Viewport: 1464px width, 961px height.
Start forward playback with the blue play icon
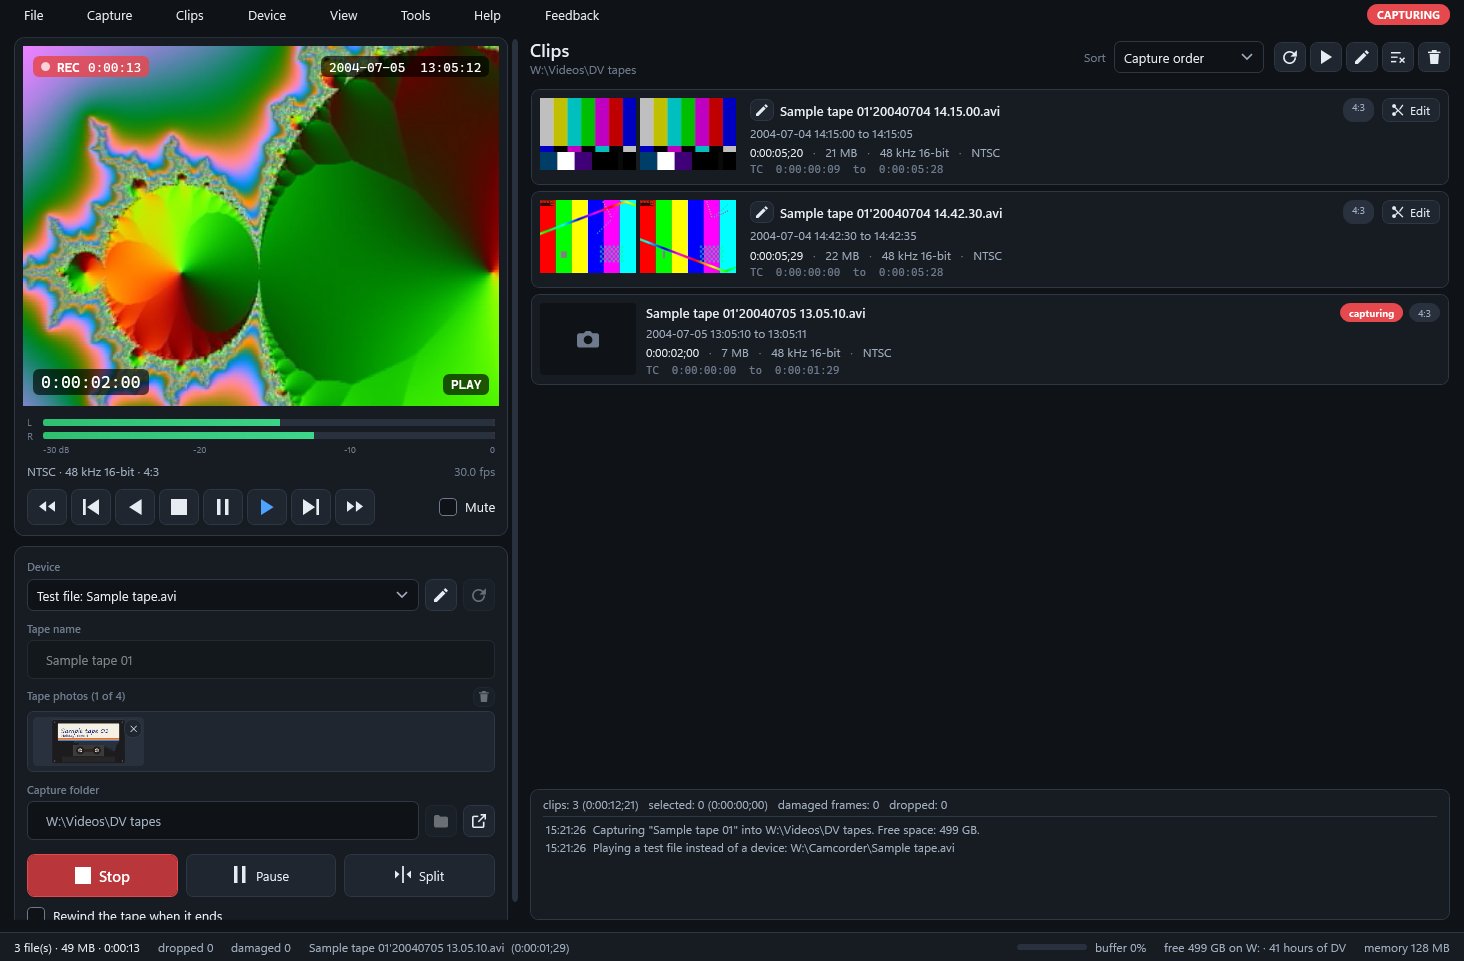tap(267, 507)
